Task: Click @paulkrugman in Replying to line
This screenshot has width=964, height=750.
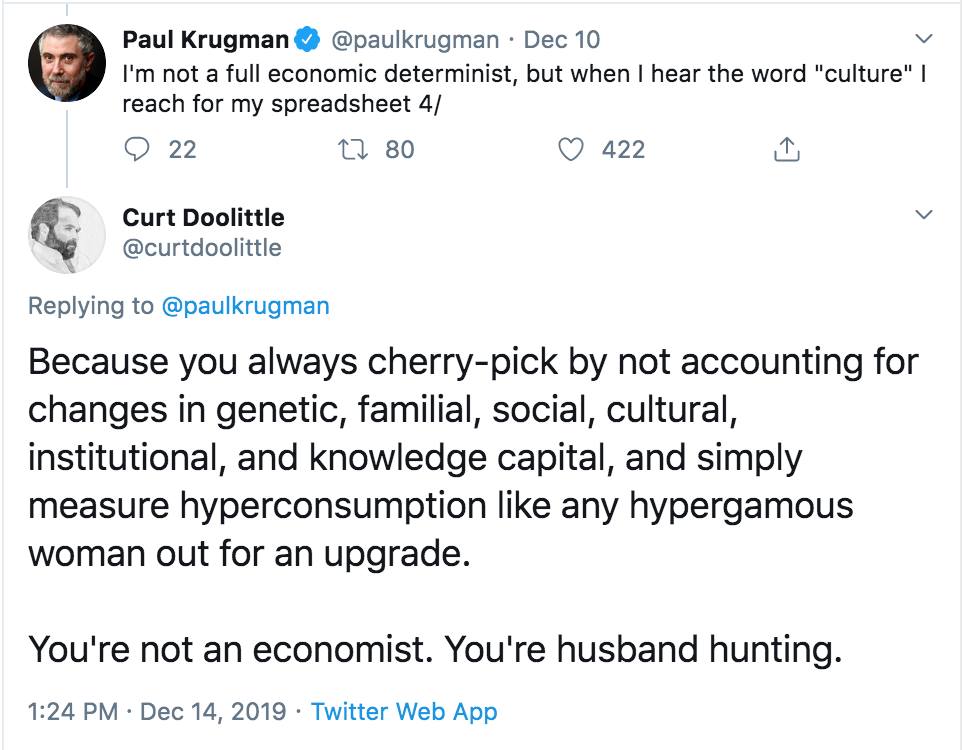Action: tap(245, 306)
